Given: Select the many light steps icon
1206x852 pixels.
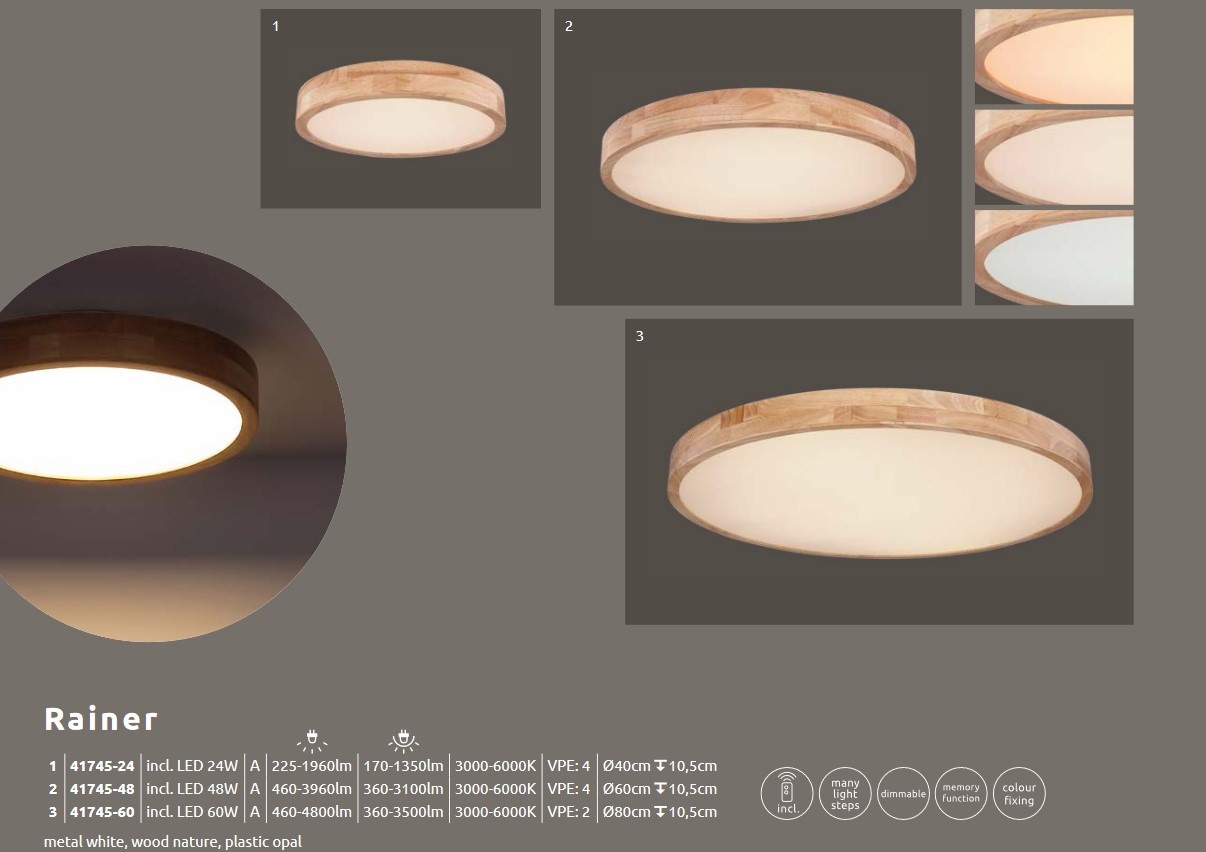Looking at the screenshot, I should tap(845, 794).
